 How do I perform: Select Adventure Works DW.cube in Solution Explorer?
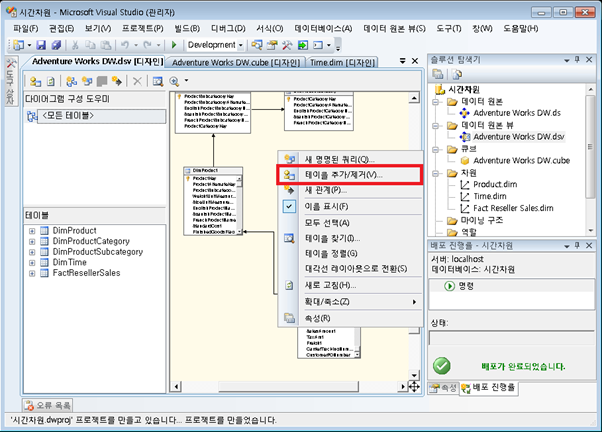521,161
